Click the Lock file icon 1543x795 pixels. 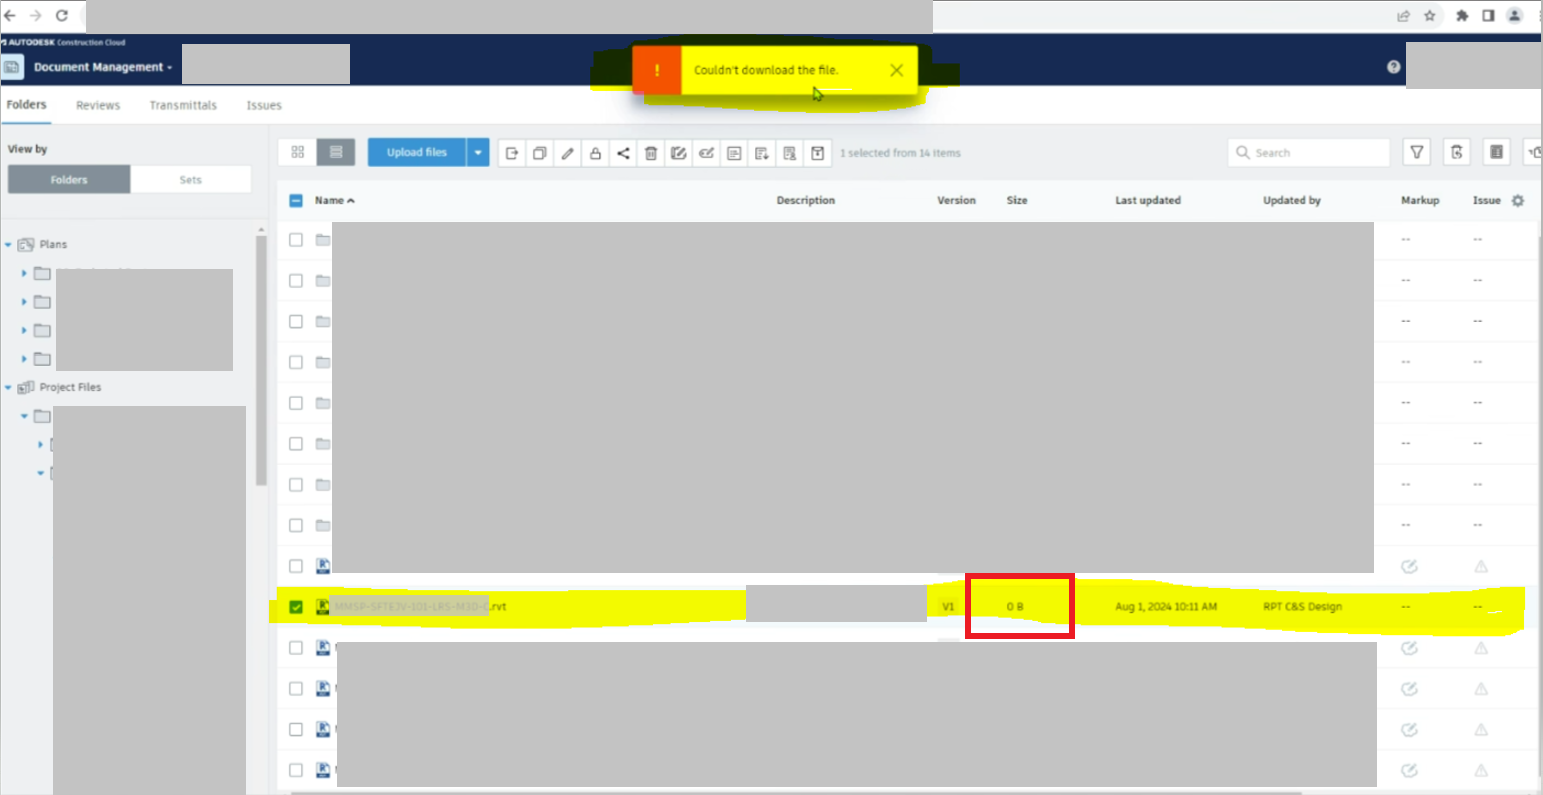coord(595,152)
